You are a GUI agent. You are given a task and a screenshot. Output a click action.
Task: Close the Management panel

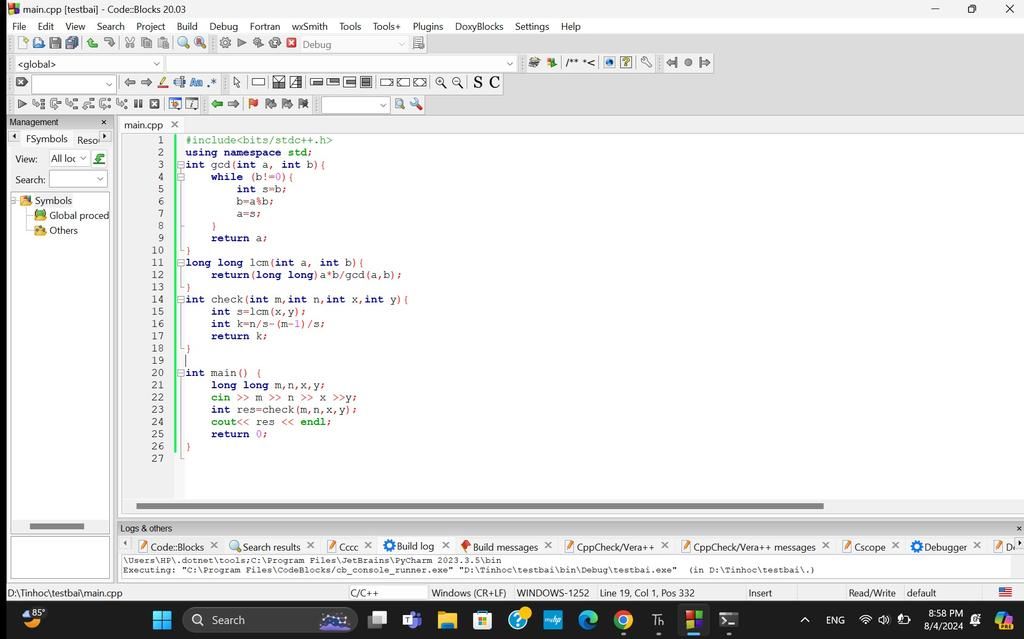click(104, 122)
